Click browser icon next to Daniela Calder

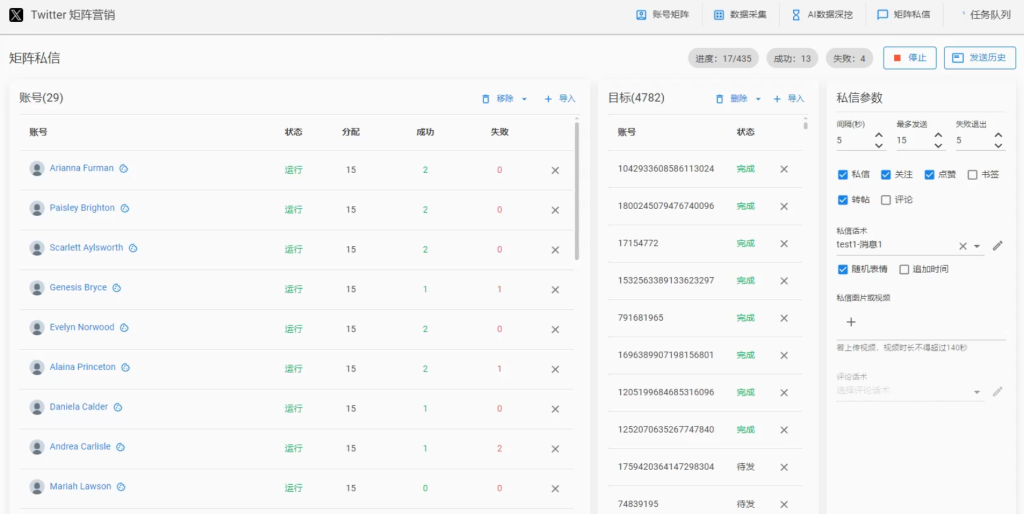point(118,407)
